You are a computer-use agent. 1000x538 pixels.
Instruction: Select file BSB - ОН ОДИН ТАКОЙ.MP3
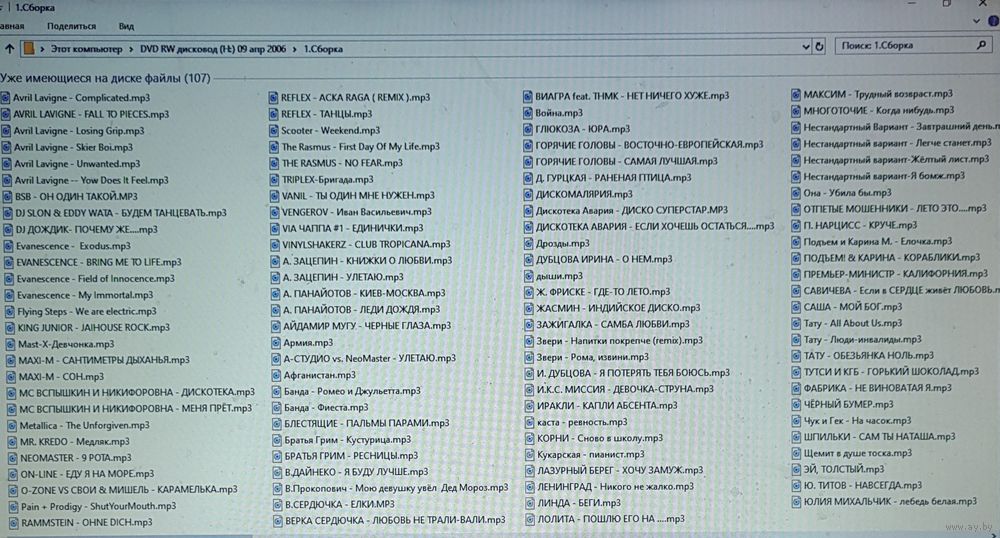(x=70, y=196)
